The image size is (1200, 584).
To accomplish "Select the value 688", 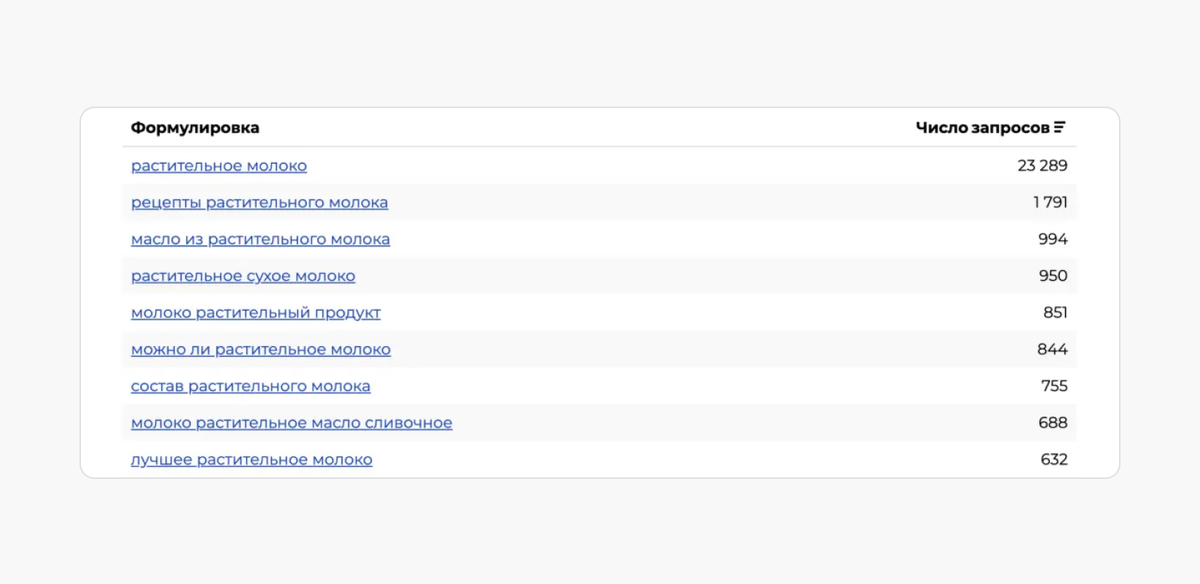I will pos(1053,423).
